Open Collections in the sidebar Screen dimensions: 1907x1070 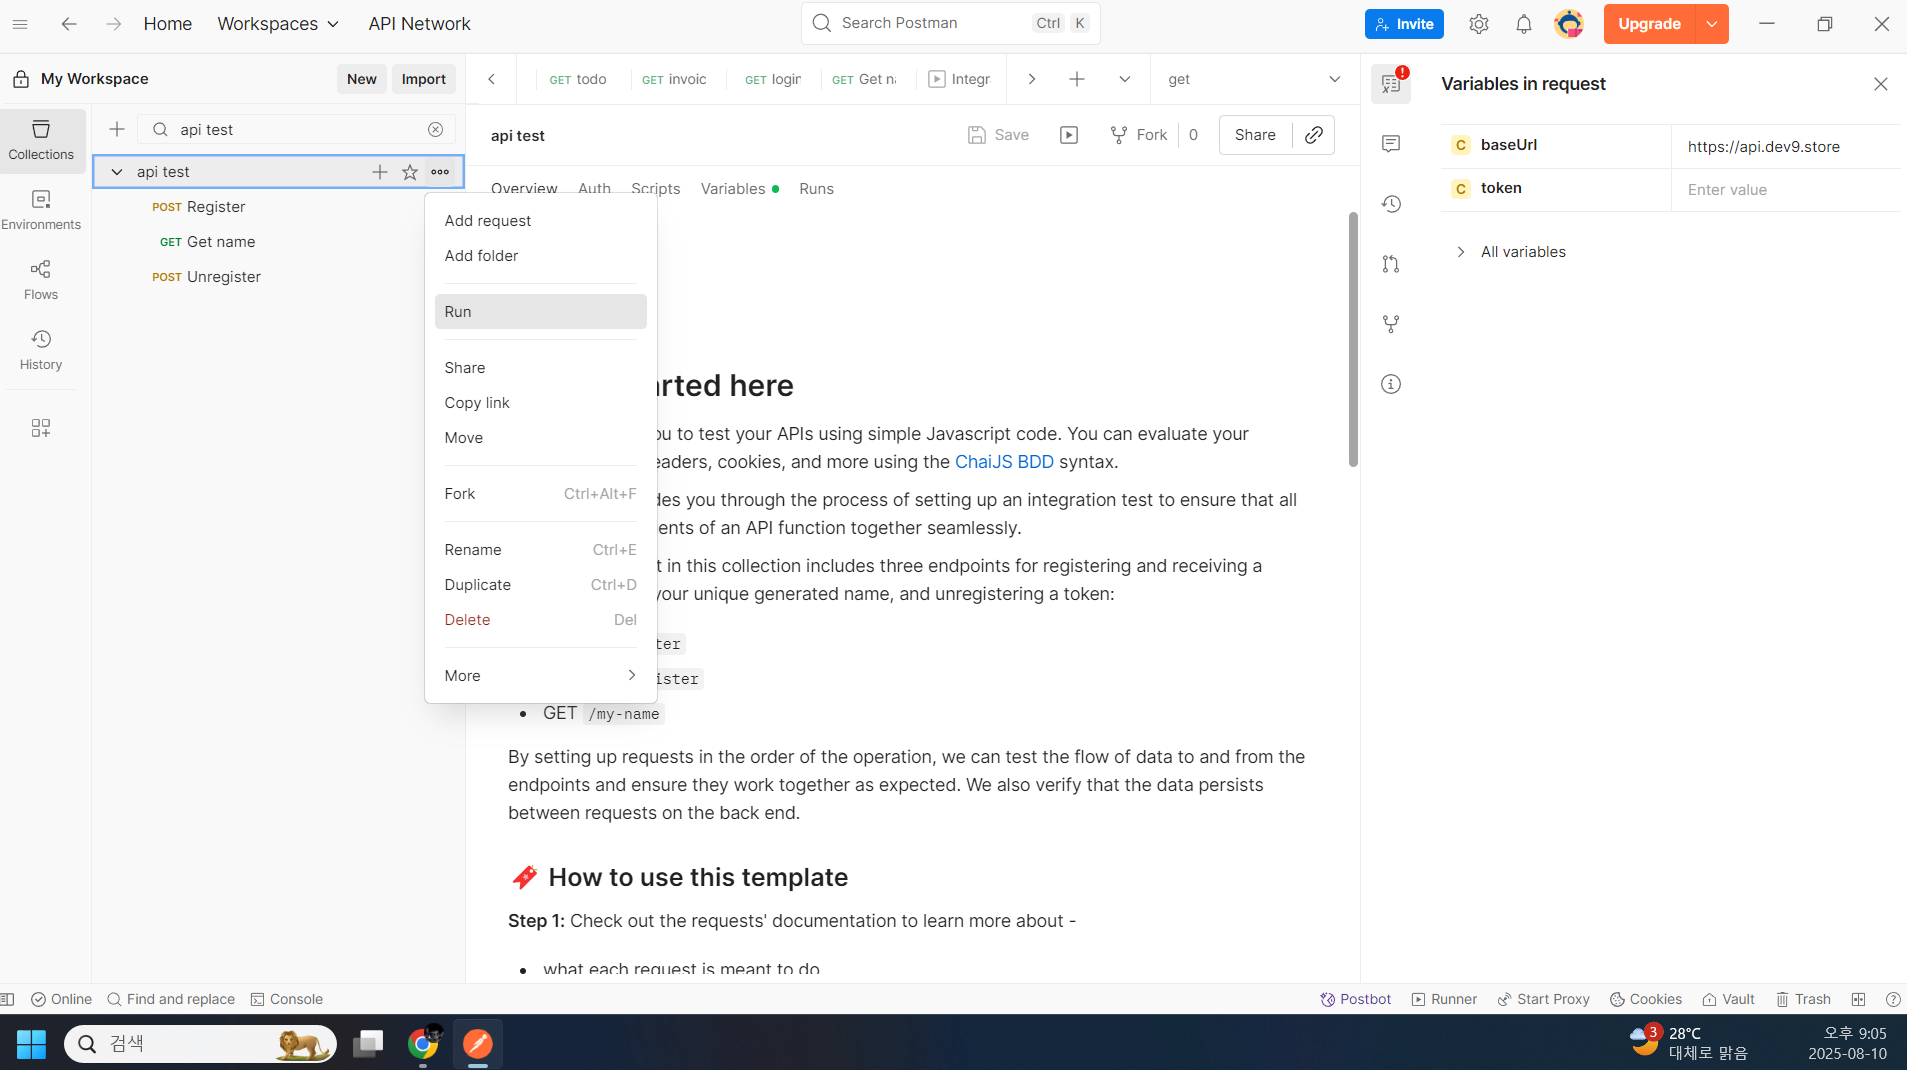41,141
